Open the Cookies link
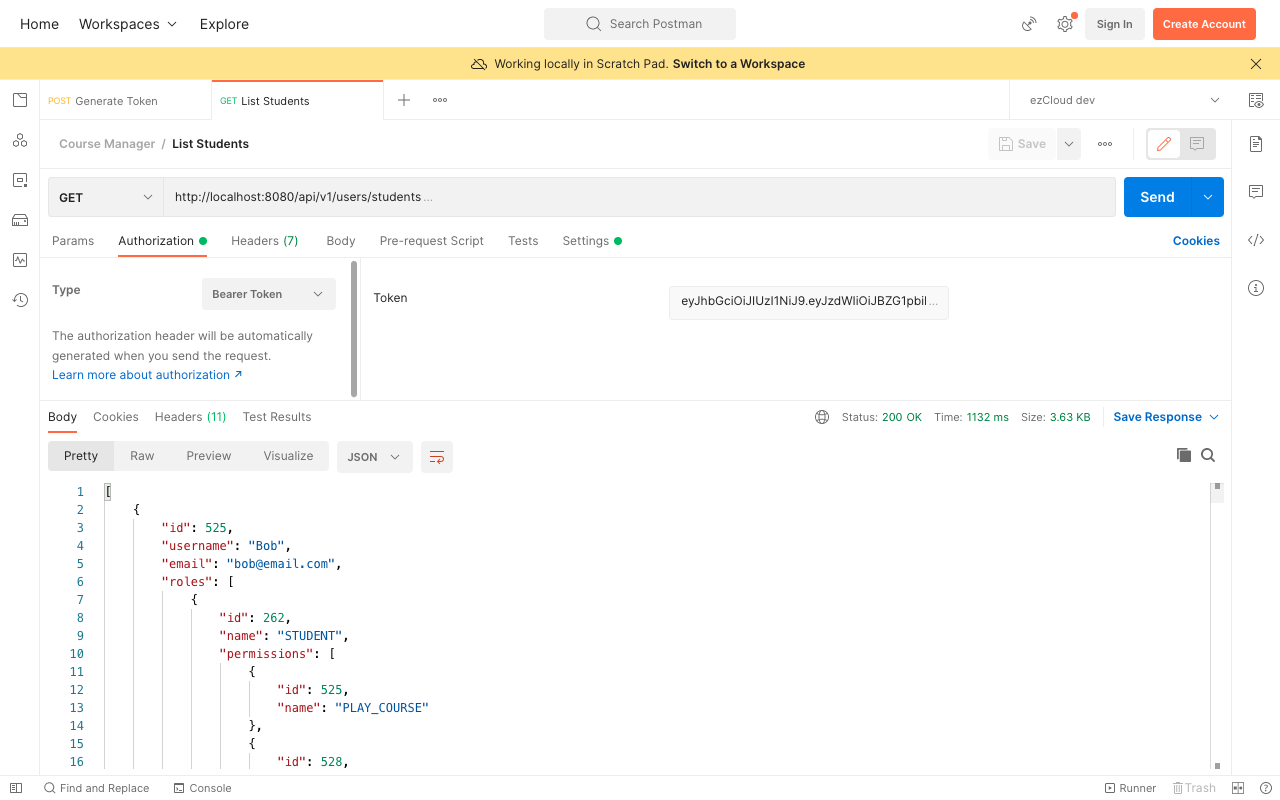Viewport: 1280px width, 800px height. (x=1196, y=241)
